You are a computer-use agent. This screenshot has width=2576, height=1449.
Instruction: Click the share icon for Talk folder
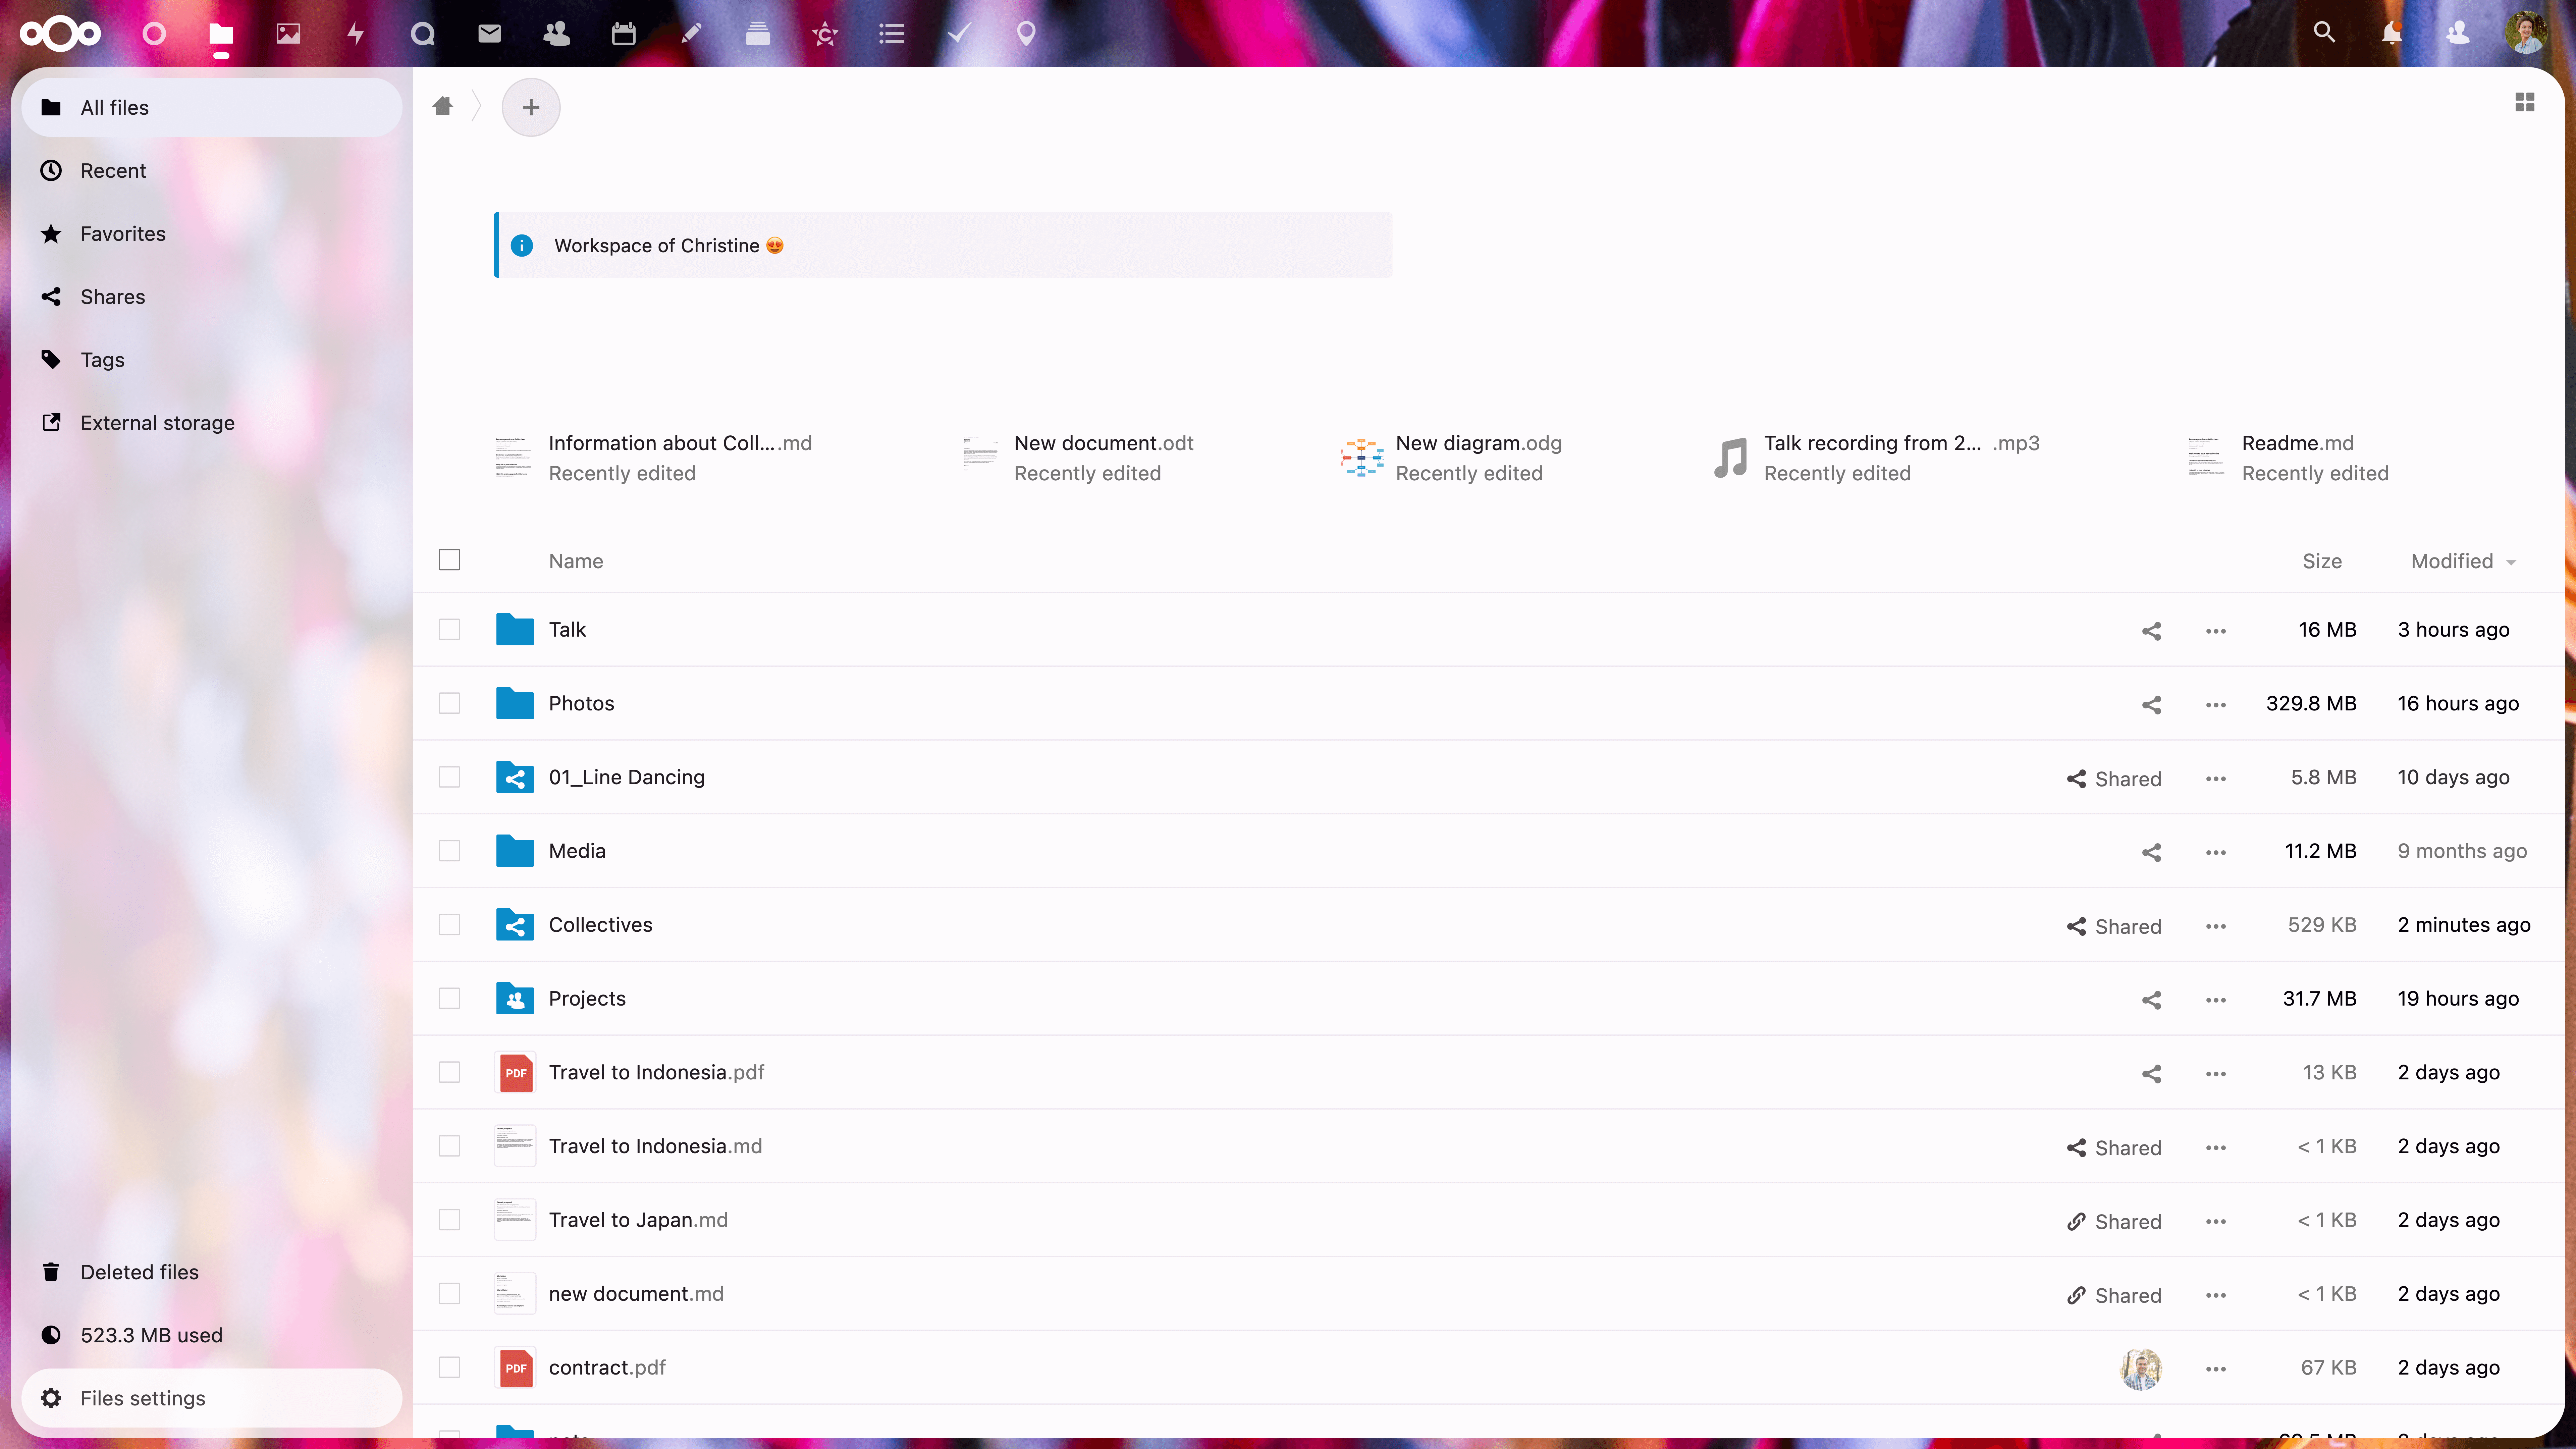point(2151,631)
